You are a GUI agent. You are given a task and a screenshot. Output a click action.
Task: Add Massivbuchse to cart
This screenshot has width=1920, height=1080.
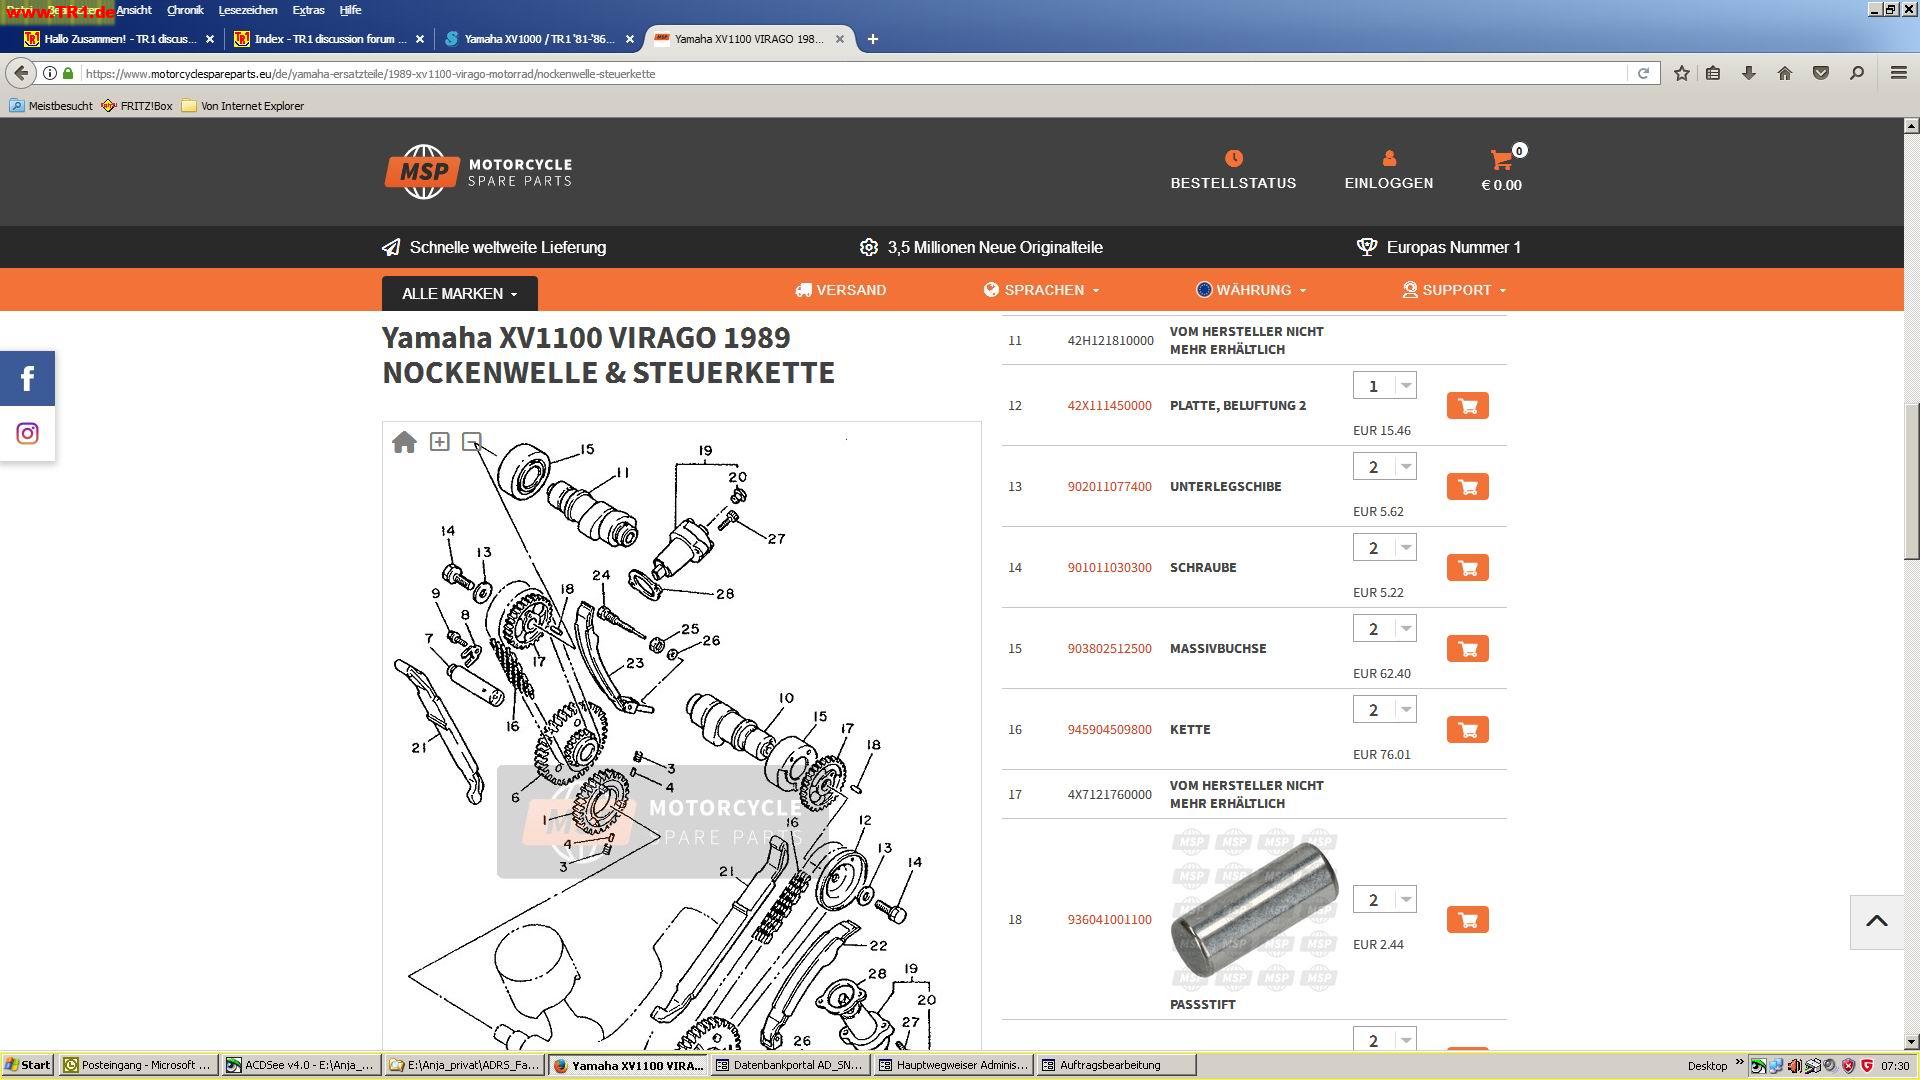coord(1467,648)
